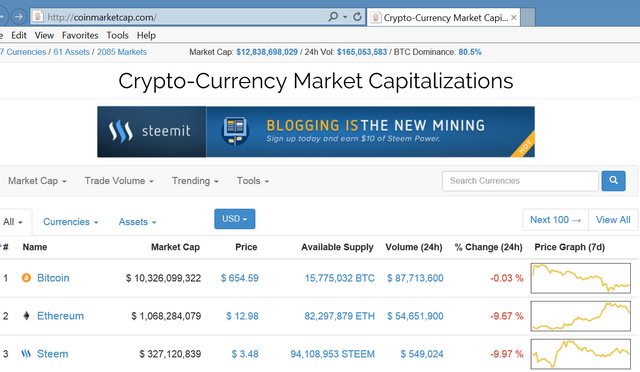The height and width of the screenshot is (372, 640).
Task: Click the Ethereum diamond logo icon
Action: click(x=26, y=316)
